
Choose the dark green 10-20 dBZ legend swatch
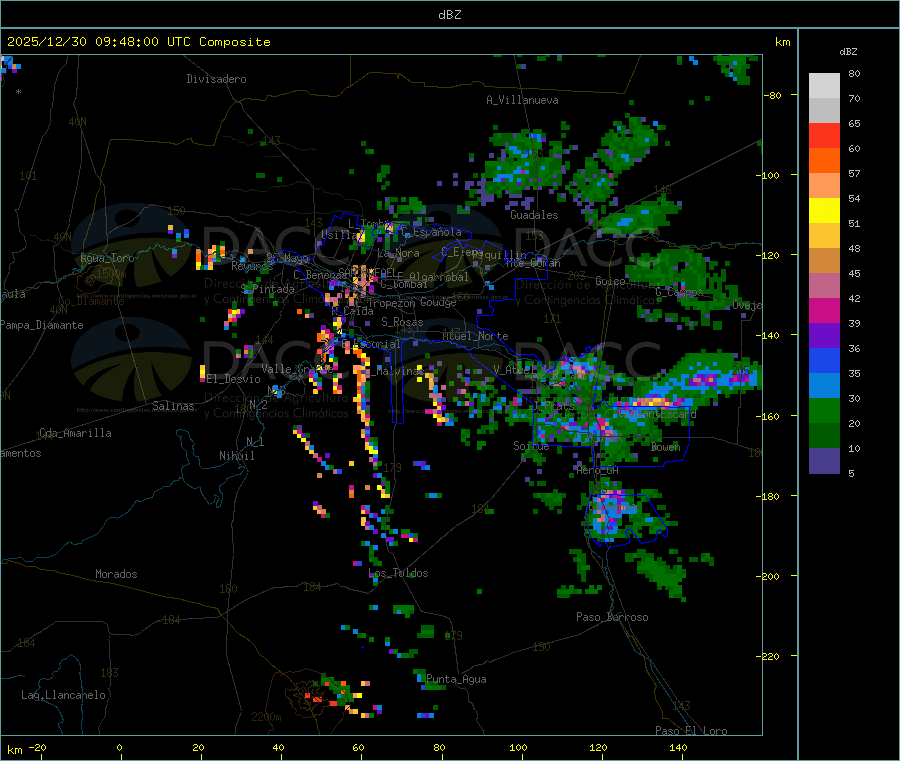click(824, 436)
